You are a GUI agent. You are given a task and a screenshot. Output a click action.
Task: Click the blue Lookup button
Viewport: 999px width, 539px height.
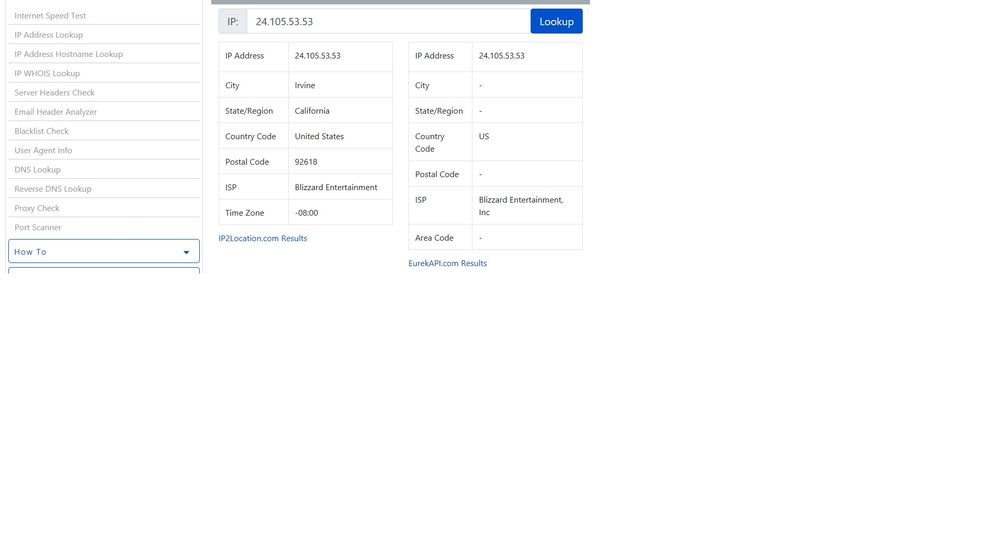(x=556, y=21)
